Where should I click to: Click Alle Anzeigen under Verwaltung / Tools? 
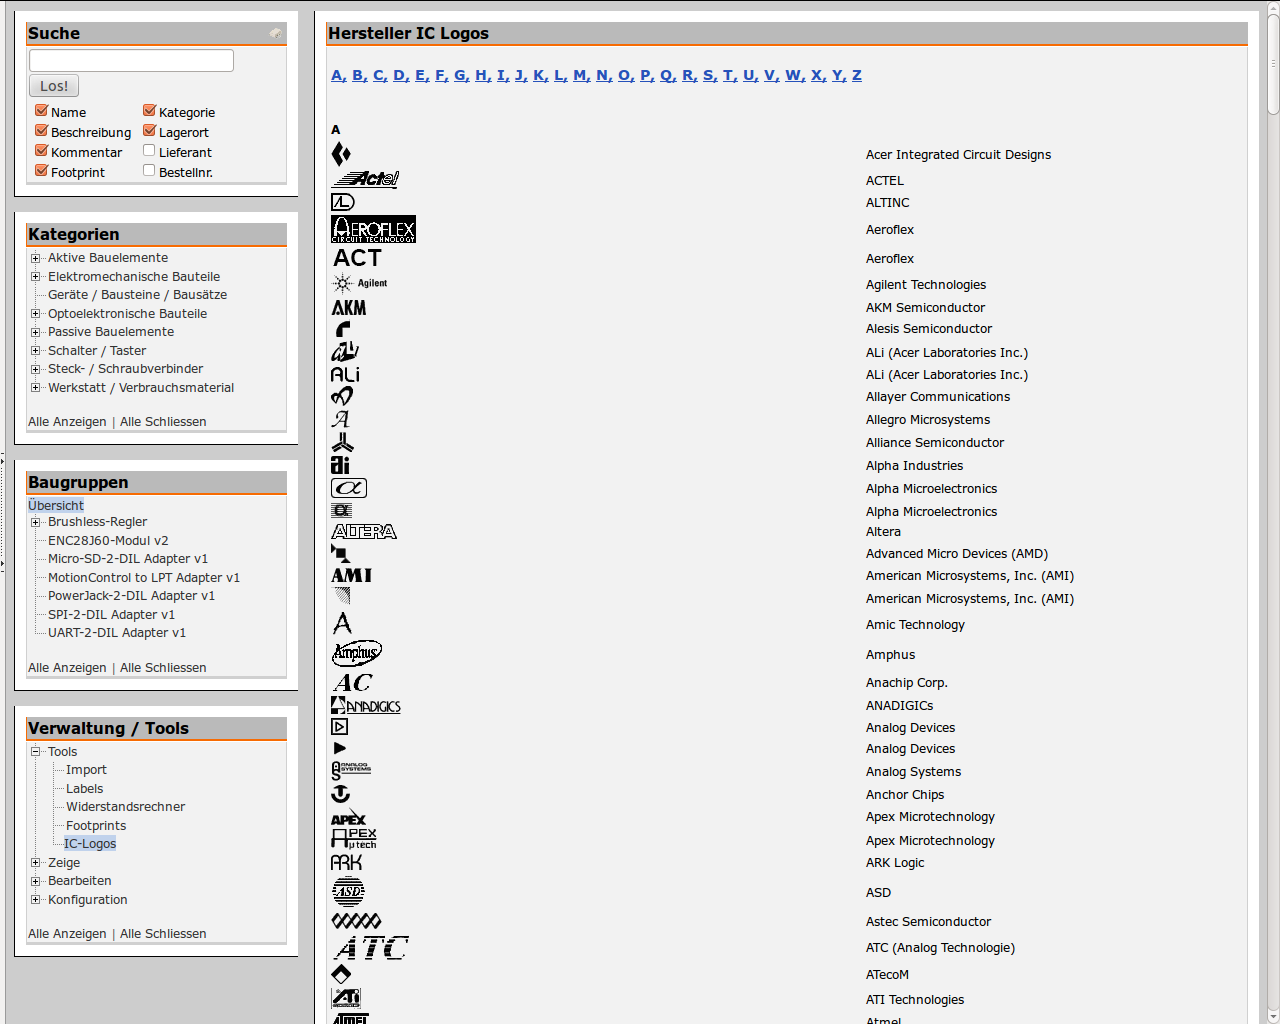(67, 934)
